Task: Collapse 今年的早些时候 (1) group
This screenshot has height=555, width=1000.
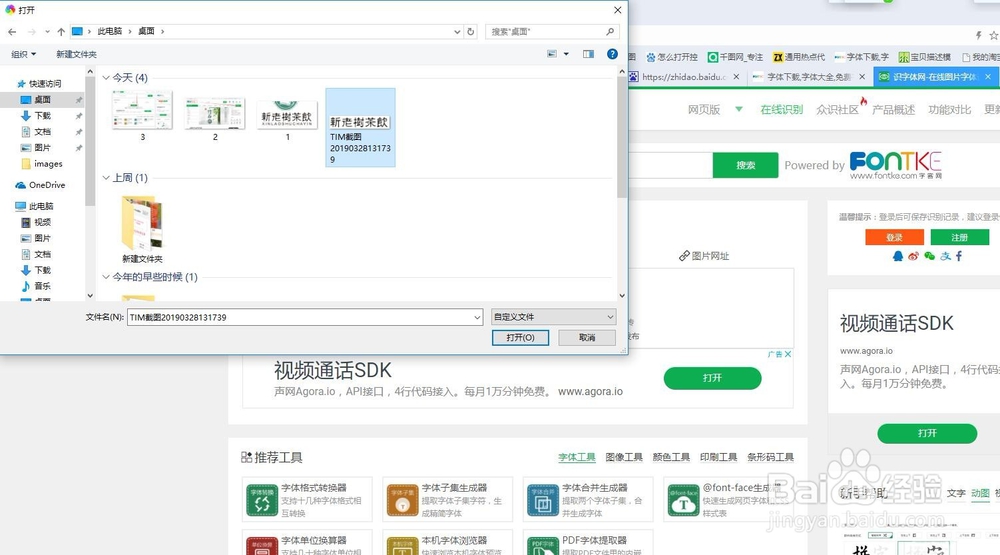Action: pyautogui.click(x=106, y=277)
